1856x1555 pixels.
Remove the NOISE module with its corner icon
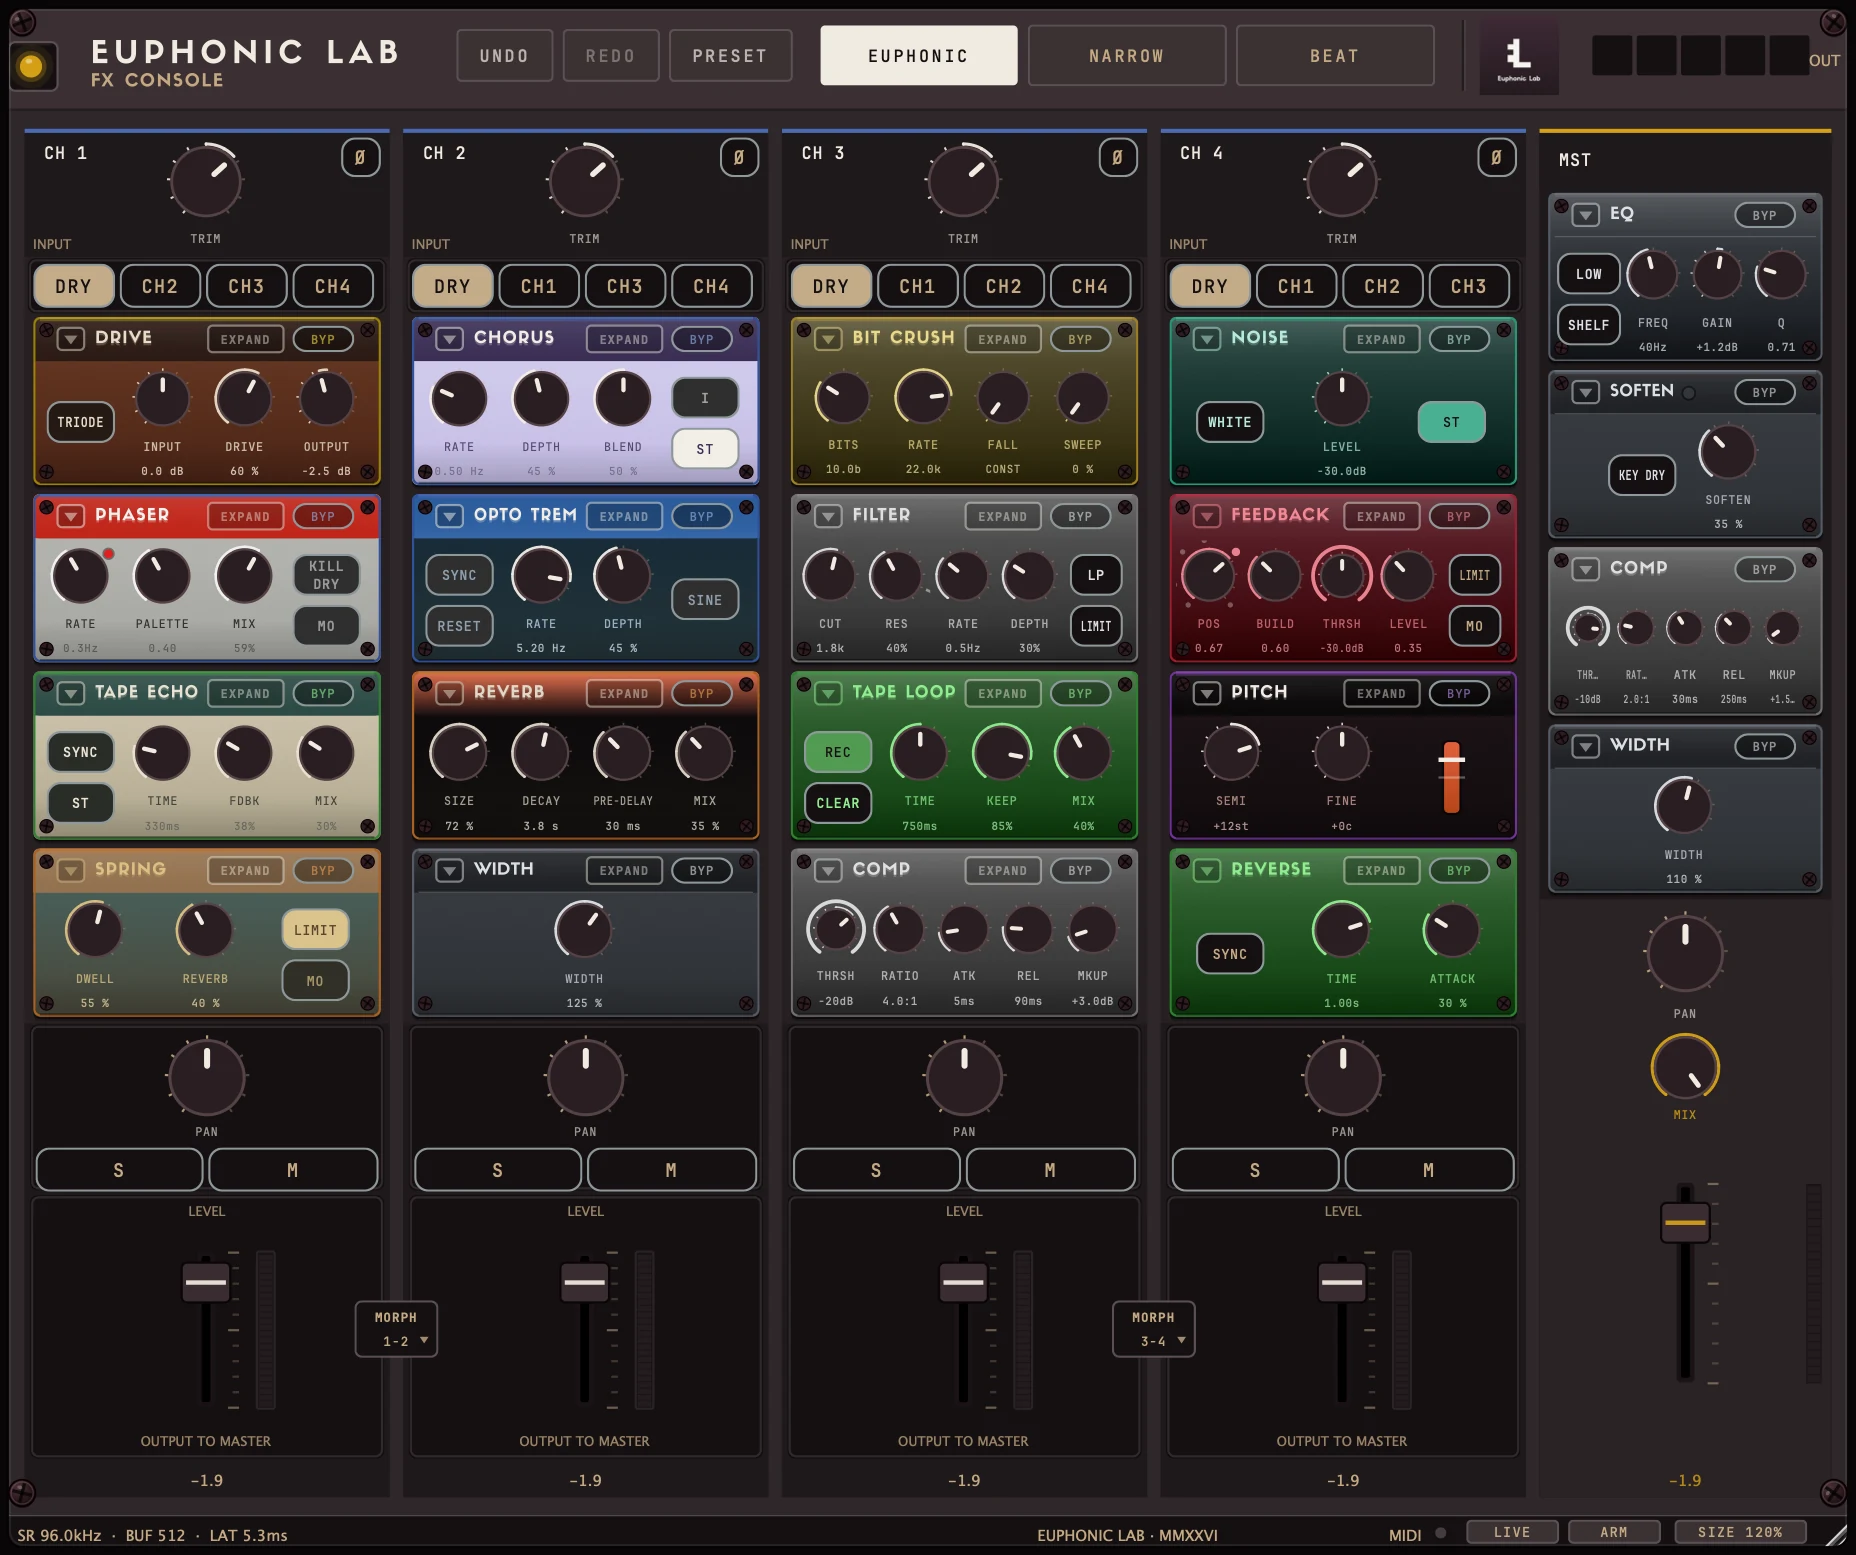(1504, 329)
